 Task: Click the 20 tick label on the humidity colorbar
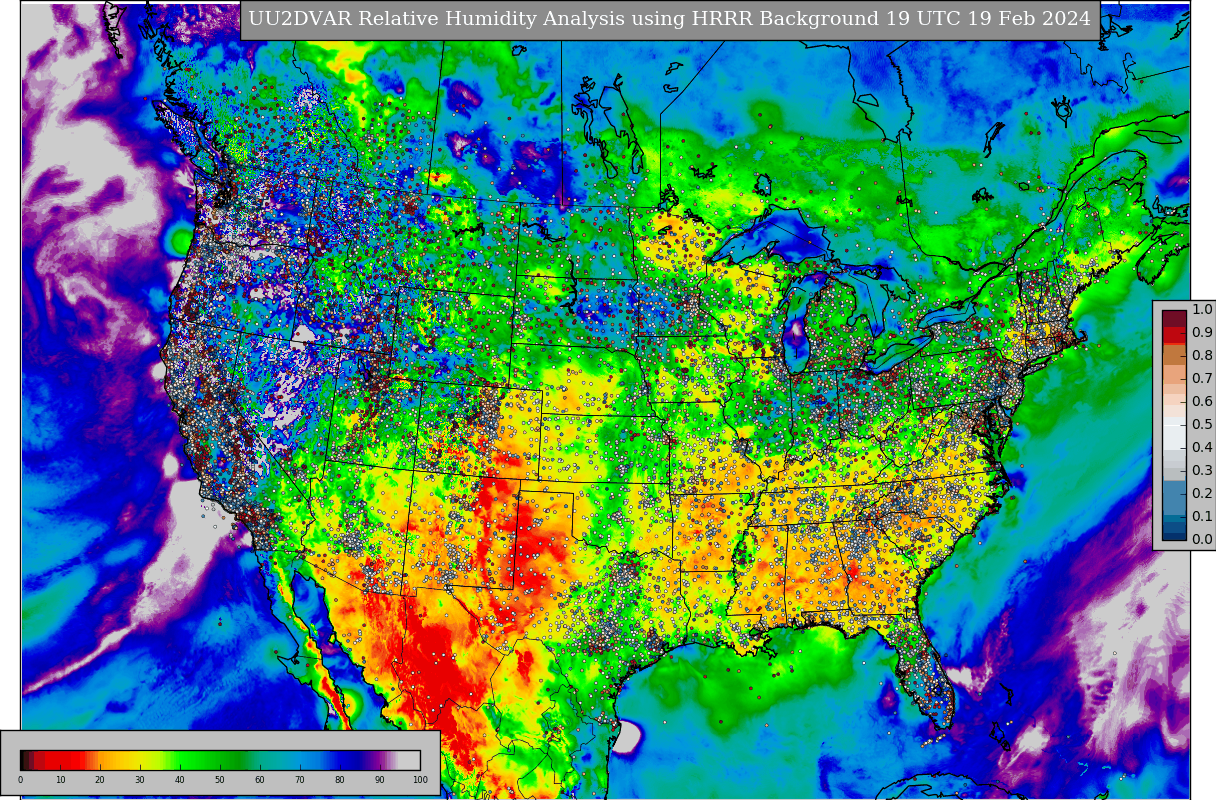point(100,780)
